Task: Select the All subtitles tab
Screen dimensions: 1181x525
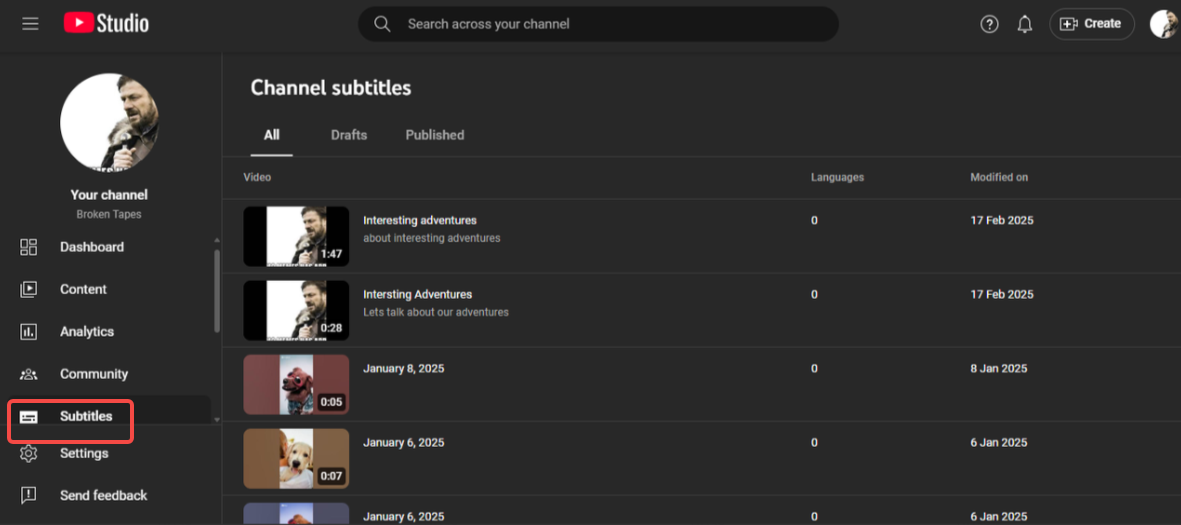Action: point(271,135)
